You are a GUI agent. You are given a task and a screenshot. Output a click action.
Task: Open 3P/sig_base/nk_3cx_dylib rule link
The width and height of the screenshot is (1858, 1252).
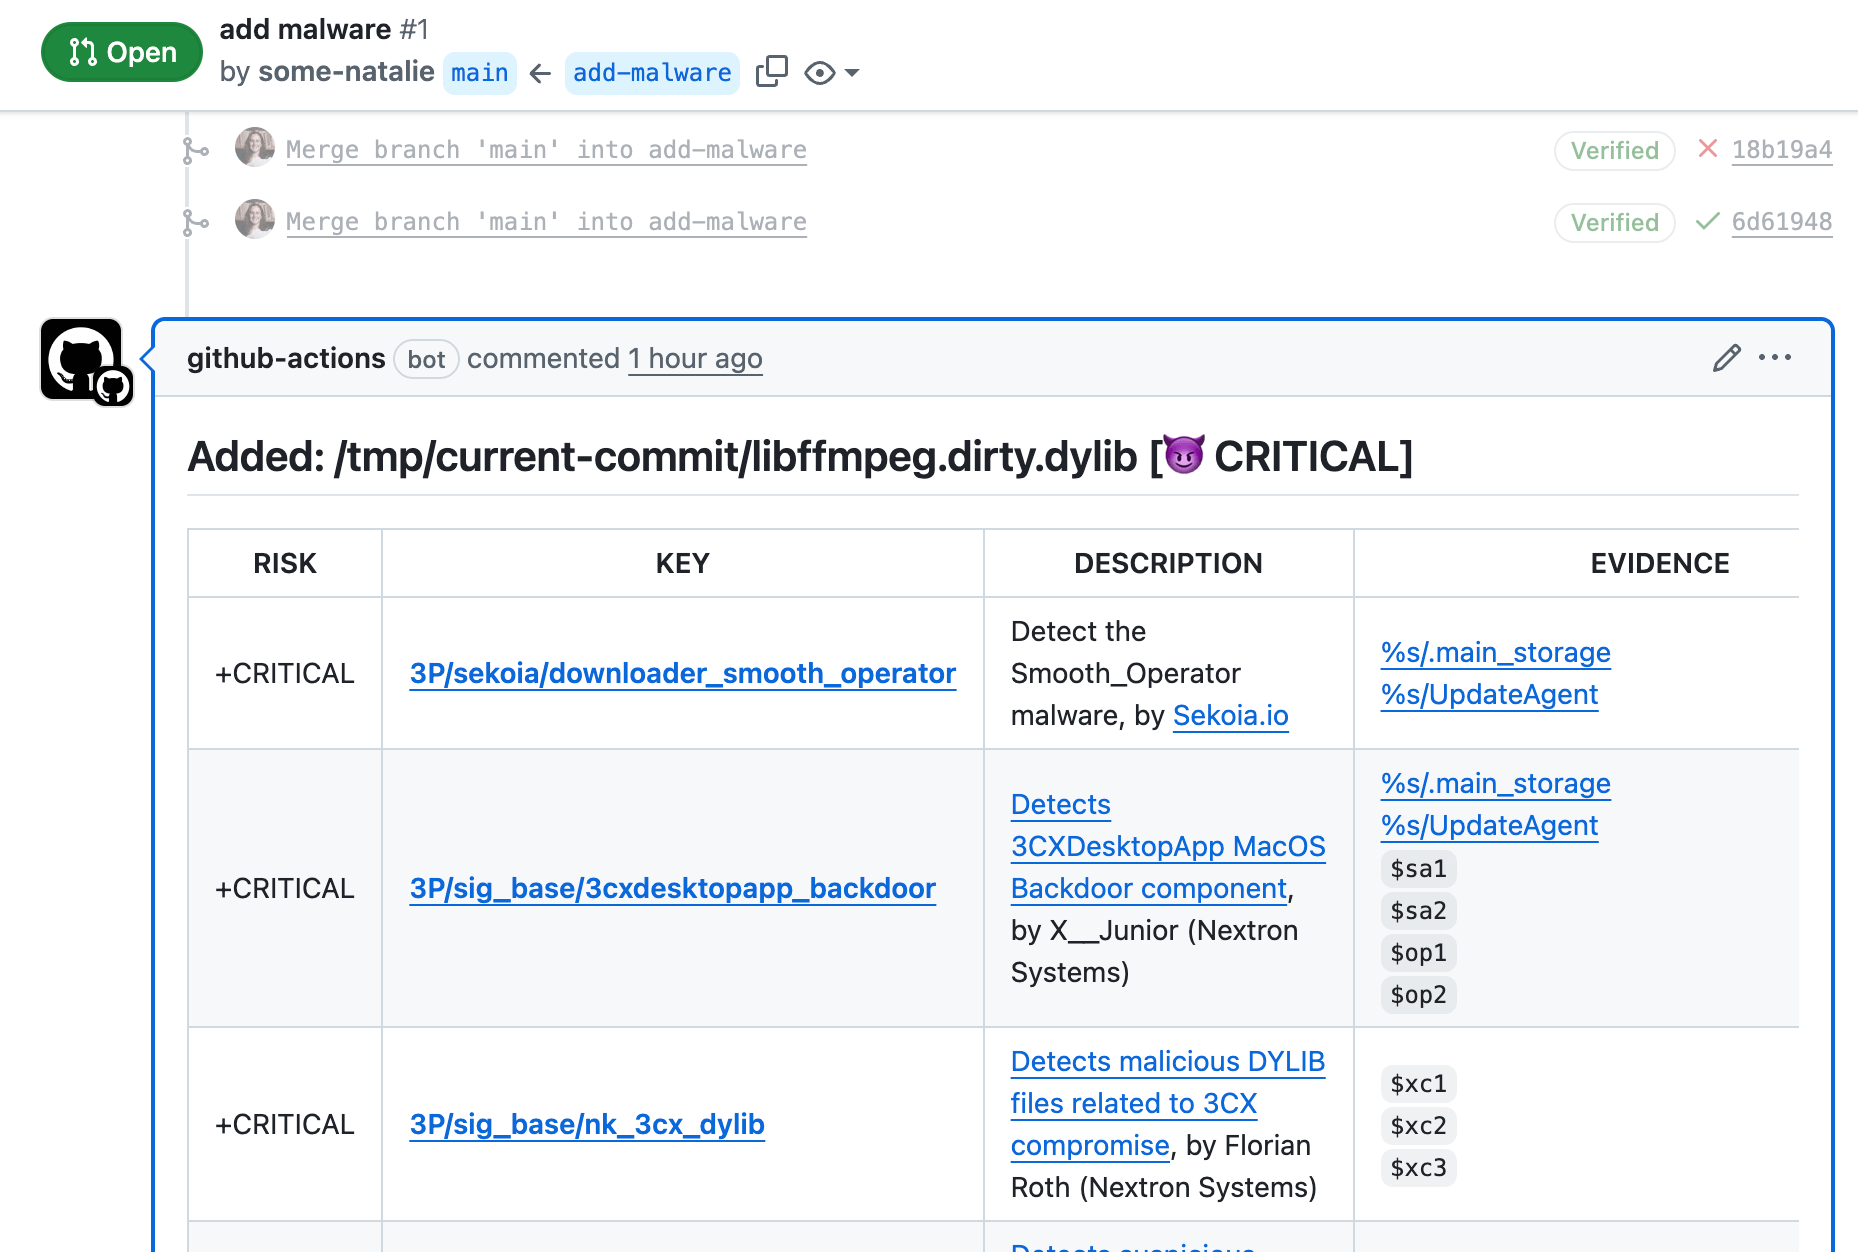pyautogui.click(x=587, y=1125)
